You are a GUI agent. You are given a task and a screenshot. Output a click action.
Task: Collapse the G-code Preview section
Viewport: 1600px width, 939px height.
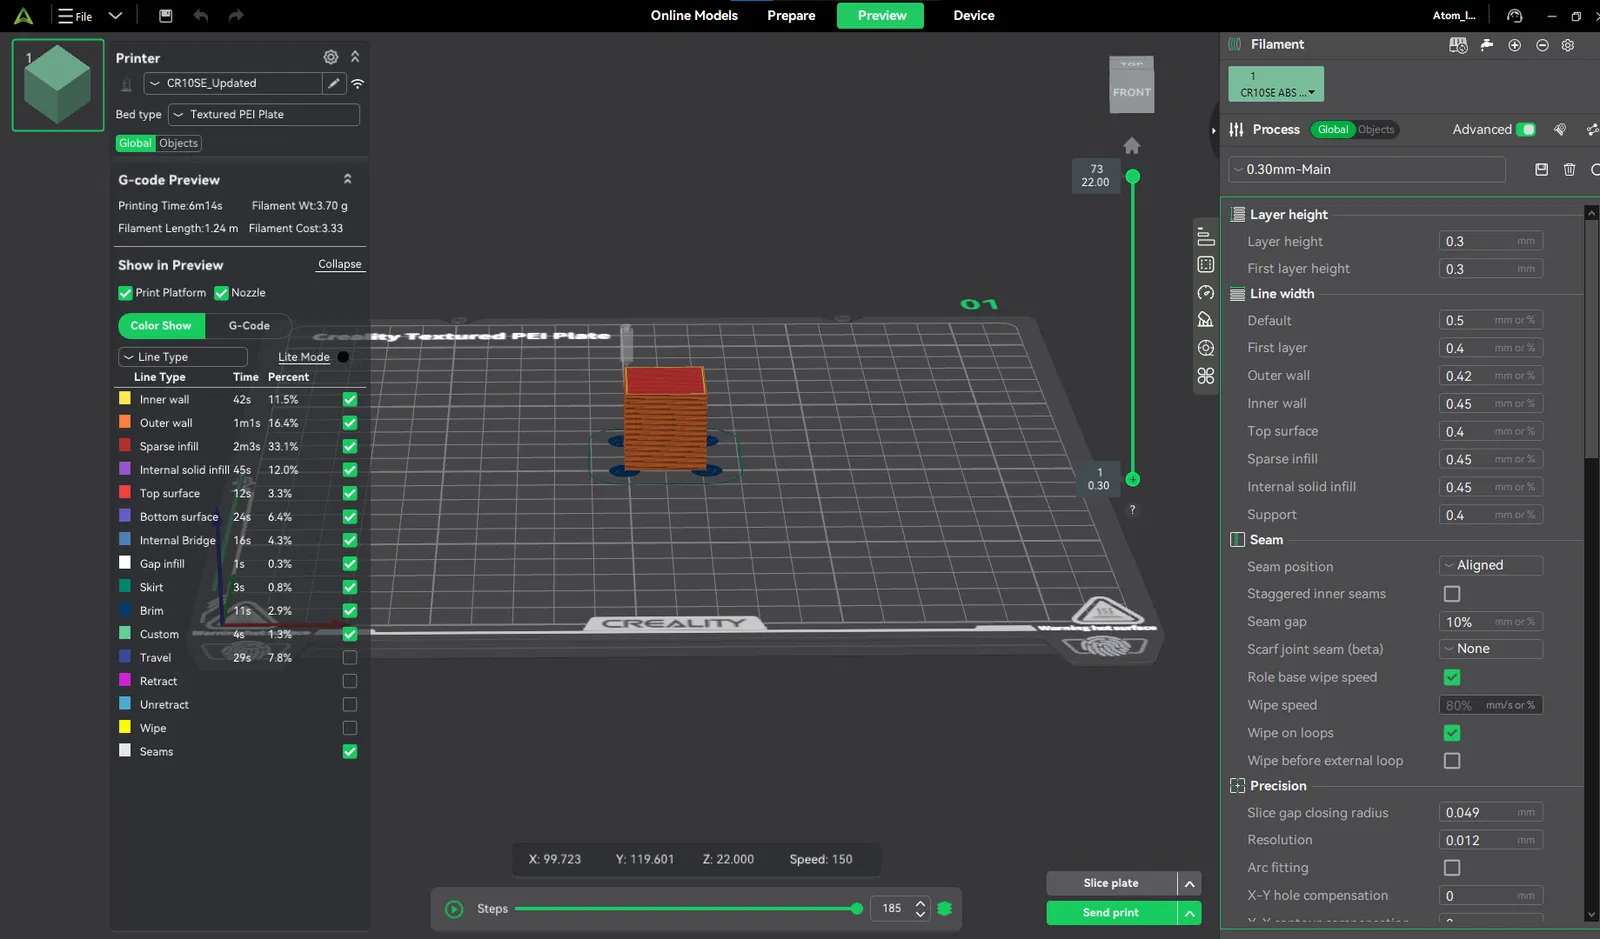(x=348, y=179)
